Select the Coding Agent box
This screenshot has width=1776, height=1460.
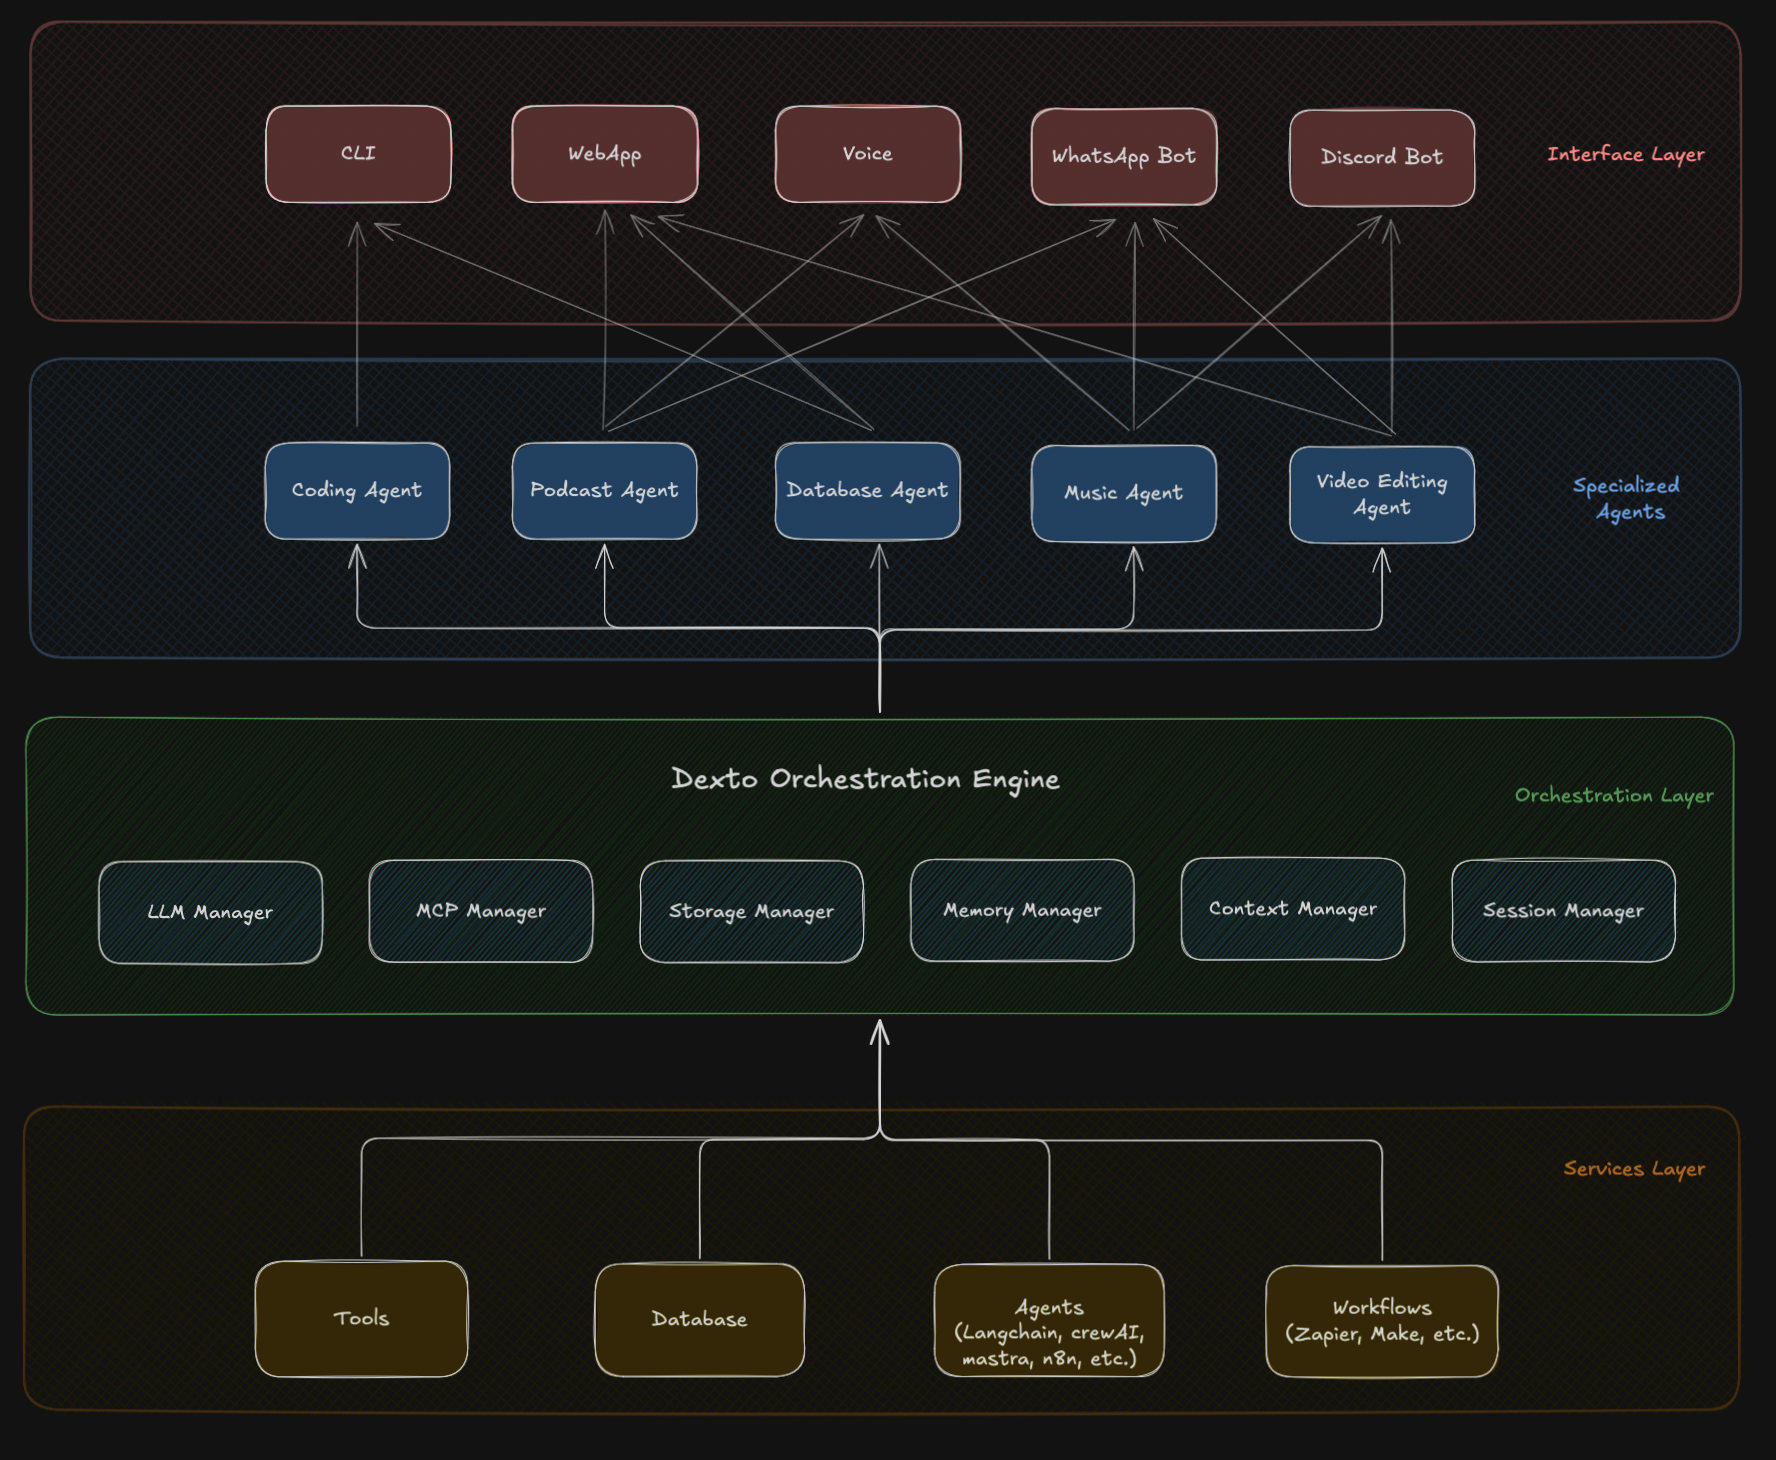pos(357,490)
